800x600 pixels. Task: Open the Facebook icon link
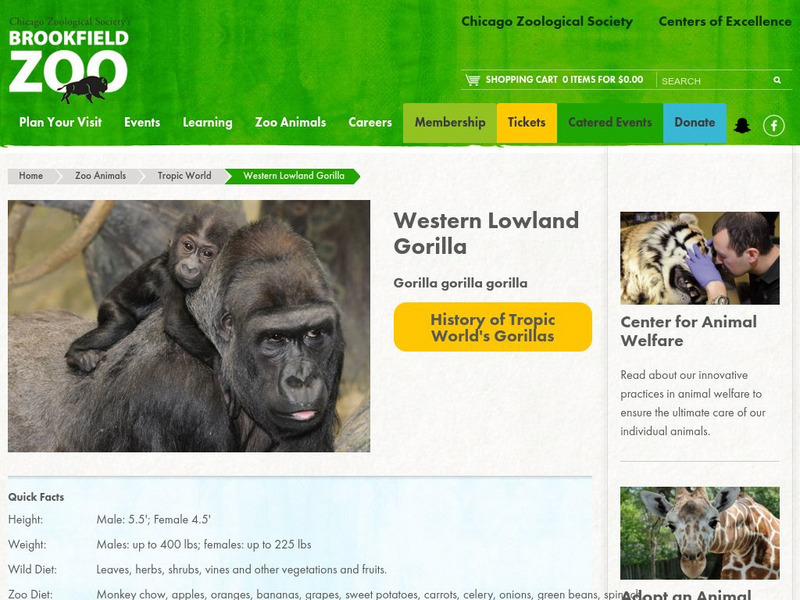click(773, 125)
